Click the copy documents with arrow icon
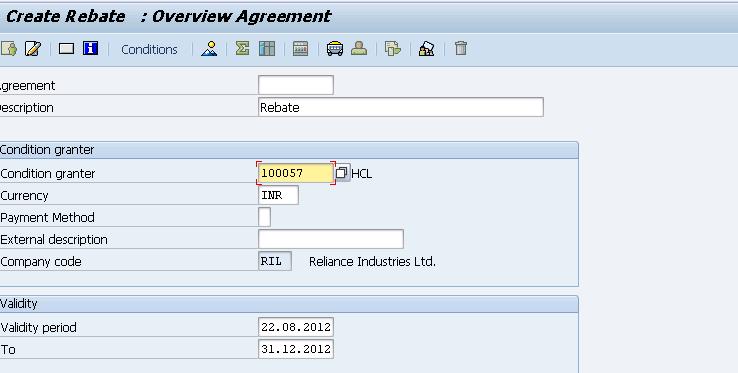Viewport: 738px width, 373px height. (393, 49)
